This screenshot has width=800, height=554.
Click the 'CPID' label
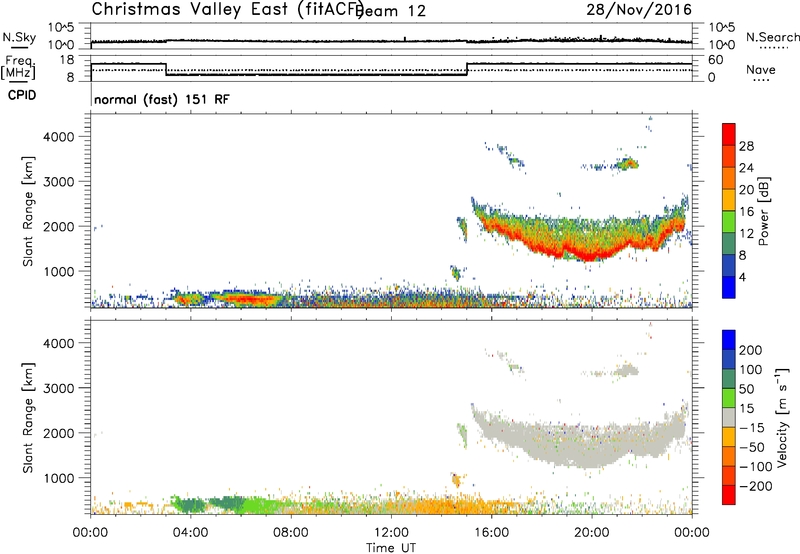(x=22, y=95)
